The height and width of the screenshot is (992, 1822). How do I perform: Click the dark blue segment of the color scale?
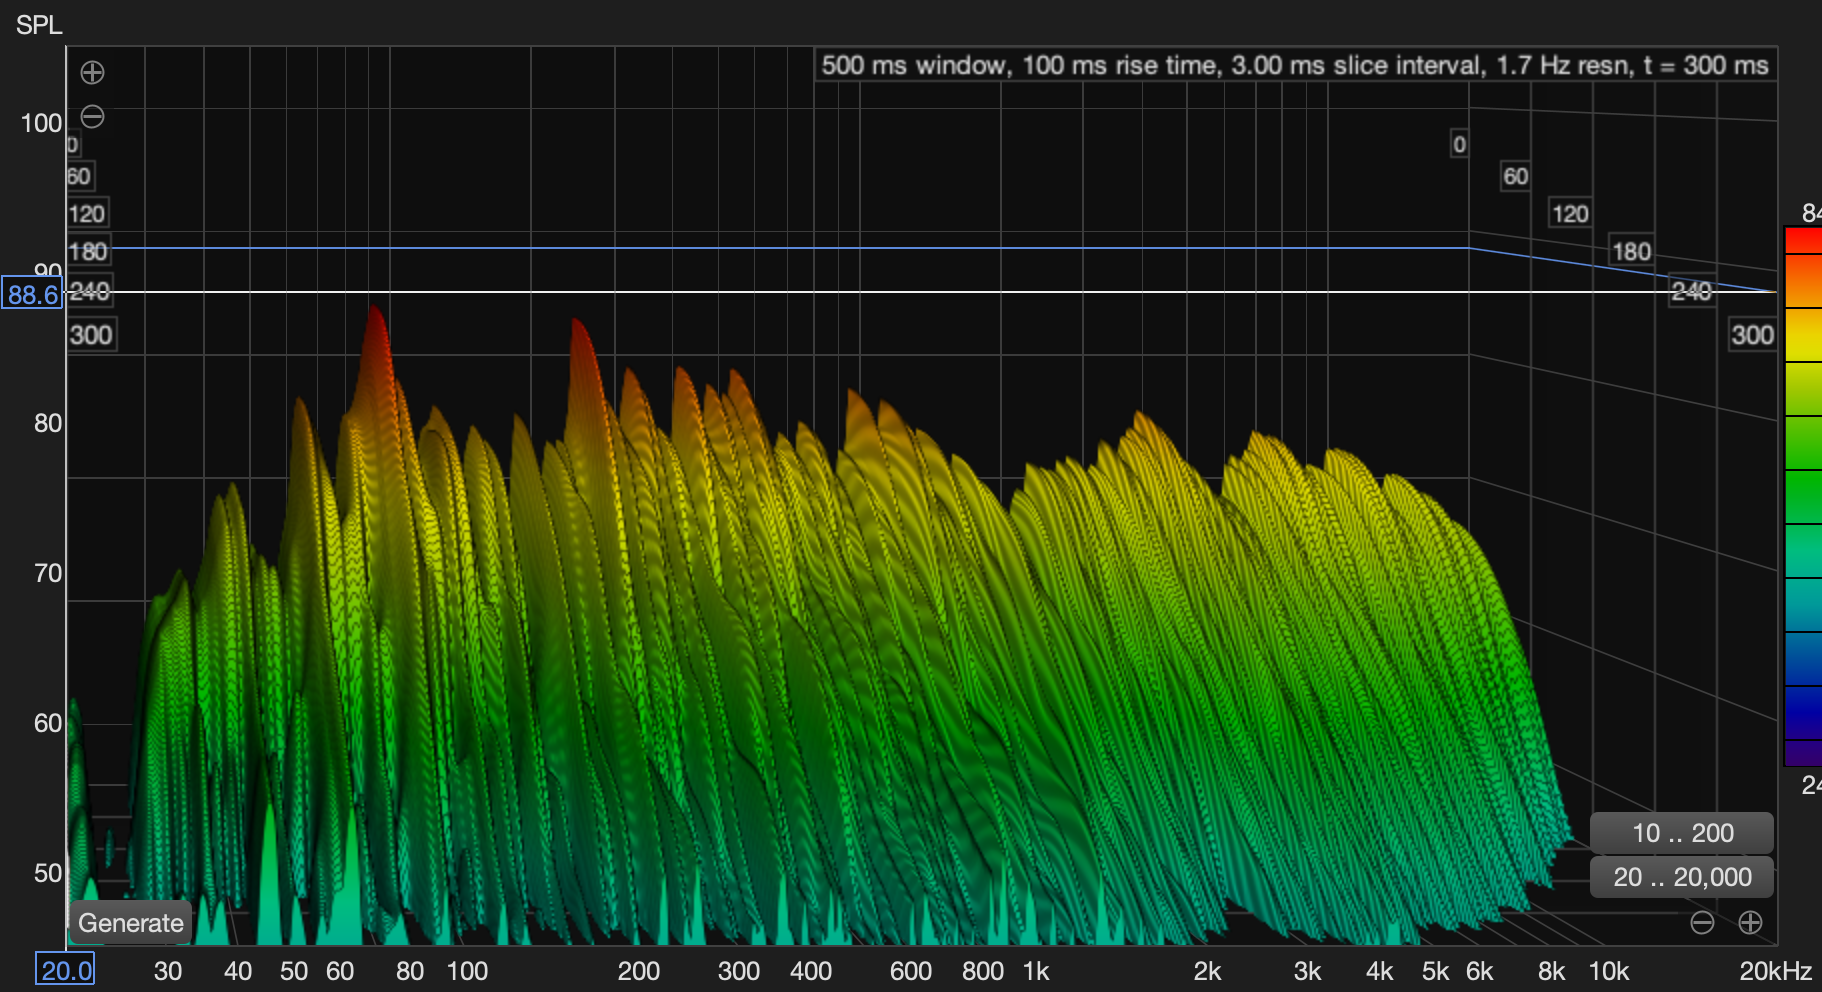point(1803,712)
